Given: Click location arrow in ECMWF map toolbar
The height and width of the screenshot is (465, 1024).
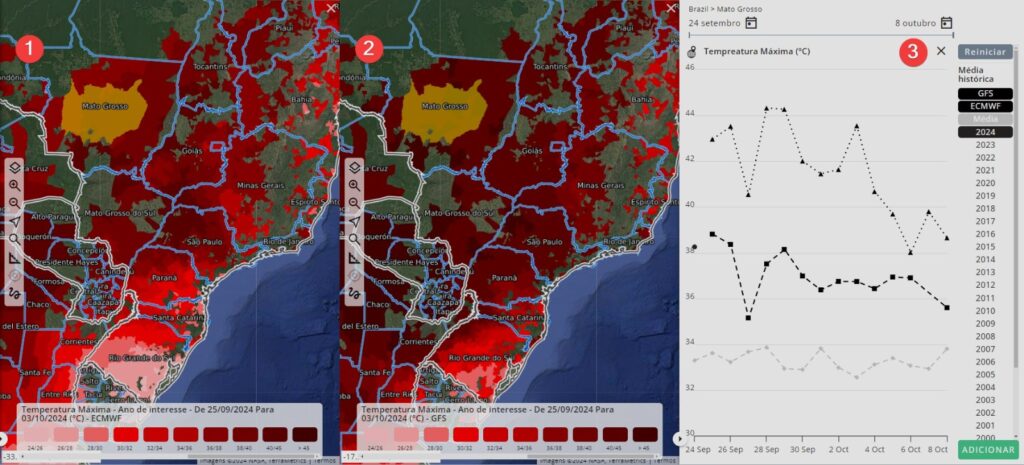Looking at the screenshot, I should 14,221.
